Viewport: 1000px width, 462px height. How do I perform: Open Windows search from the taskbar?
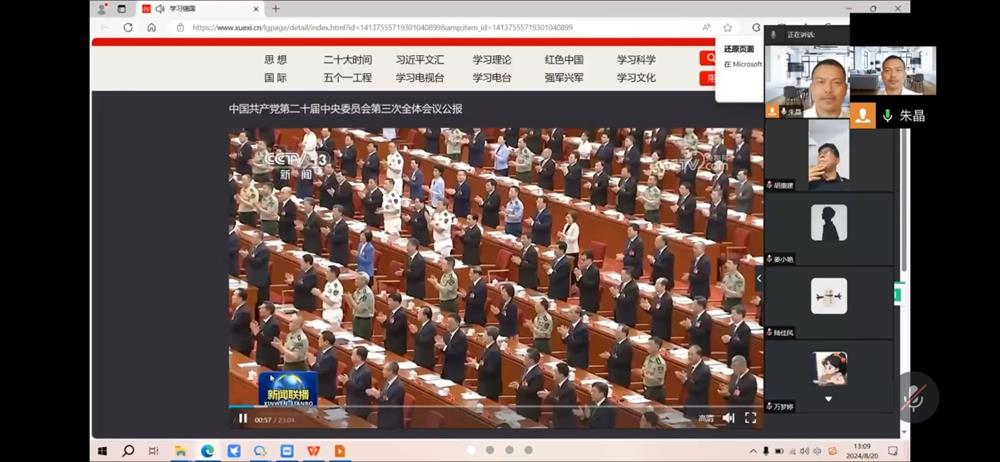point(128,451)
